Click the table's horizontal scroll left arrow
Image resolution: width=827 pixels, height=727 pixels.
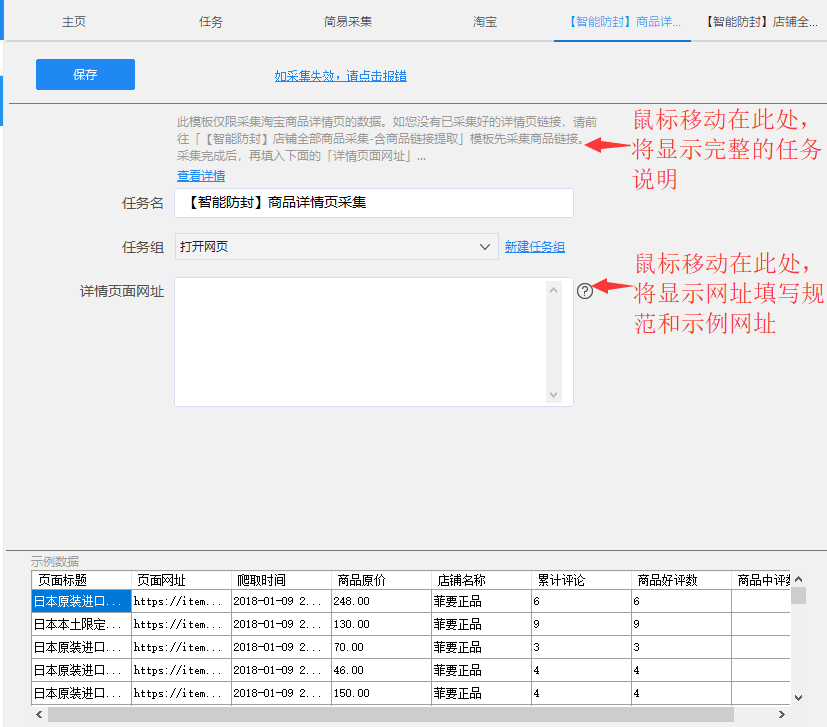[x=39, y=714]
